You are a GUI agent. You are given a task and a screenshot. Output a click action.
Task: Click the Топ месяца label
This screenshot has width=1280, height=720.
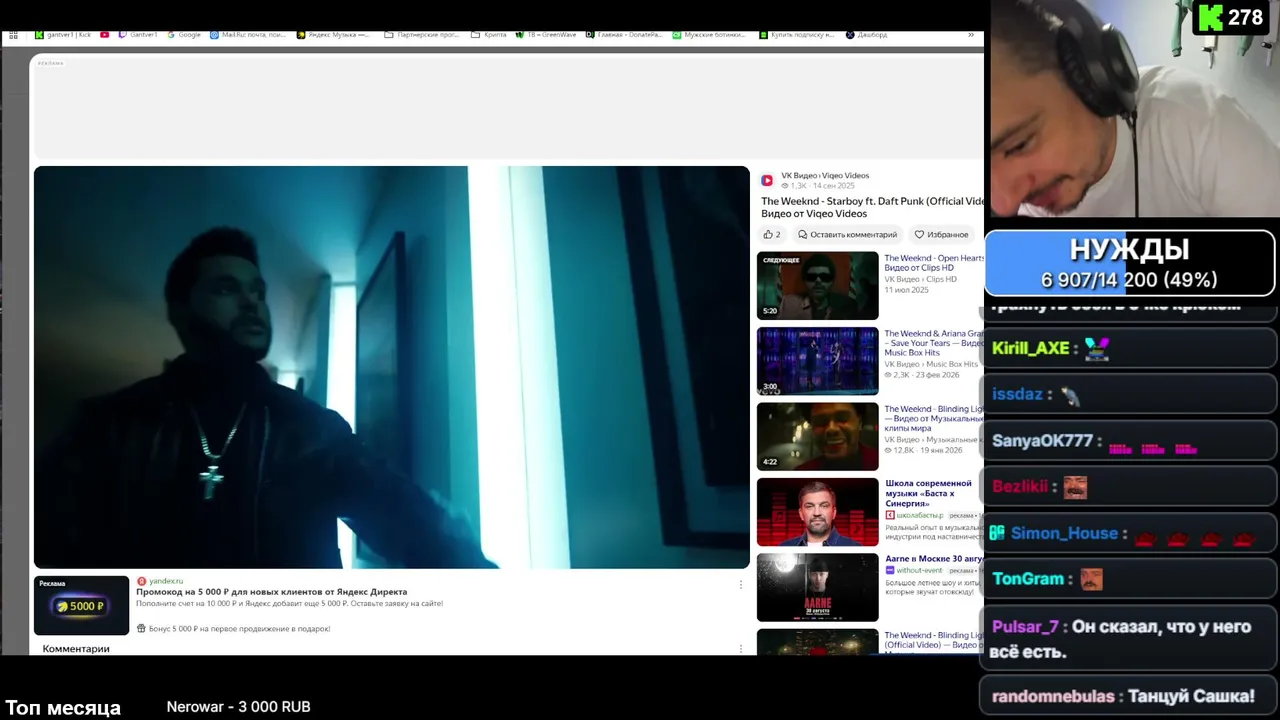63,708
